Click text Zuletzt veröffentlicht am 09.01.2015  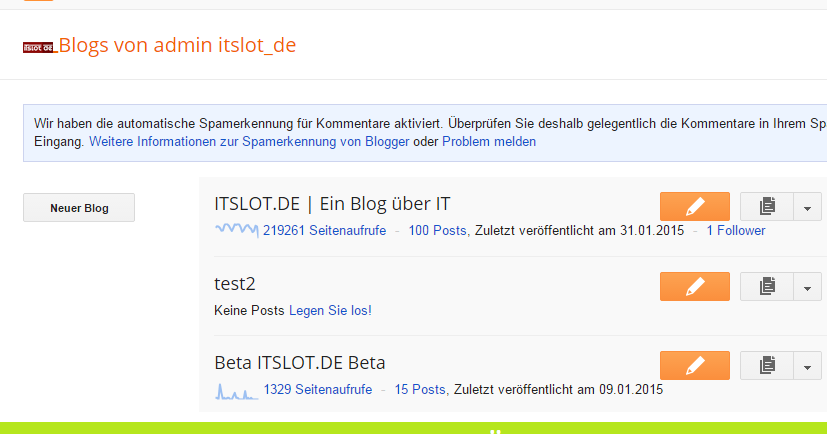(559, 389)
